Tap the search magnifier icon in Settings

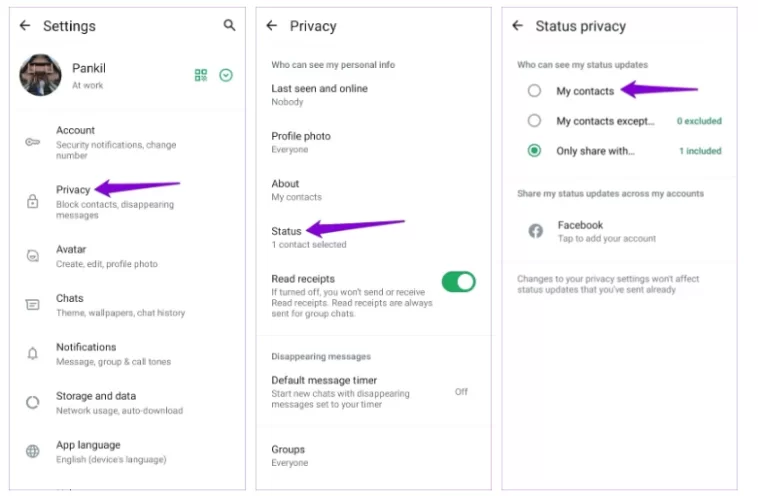pos(229,25)
